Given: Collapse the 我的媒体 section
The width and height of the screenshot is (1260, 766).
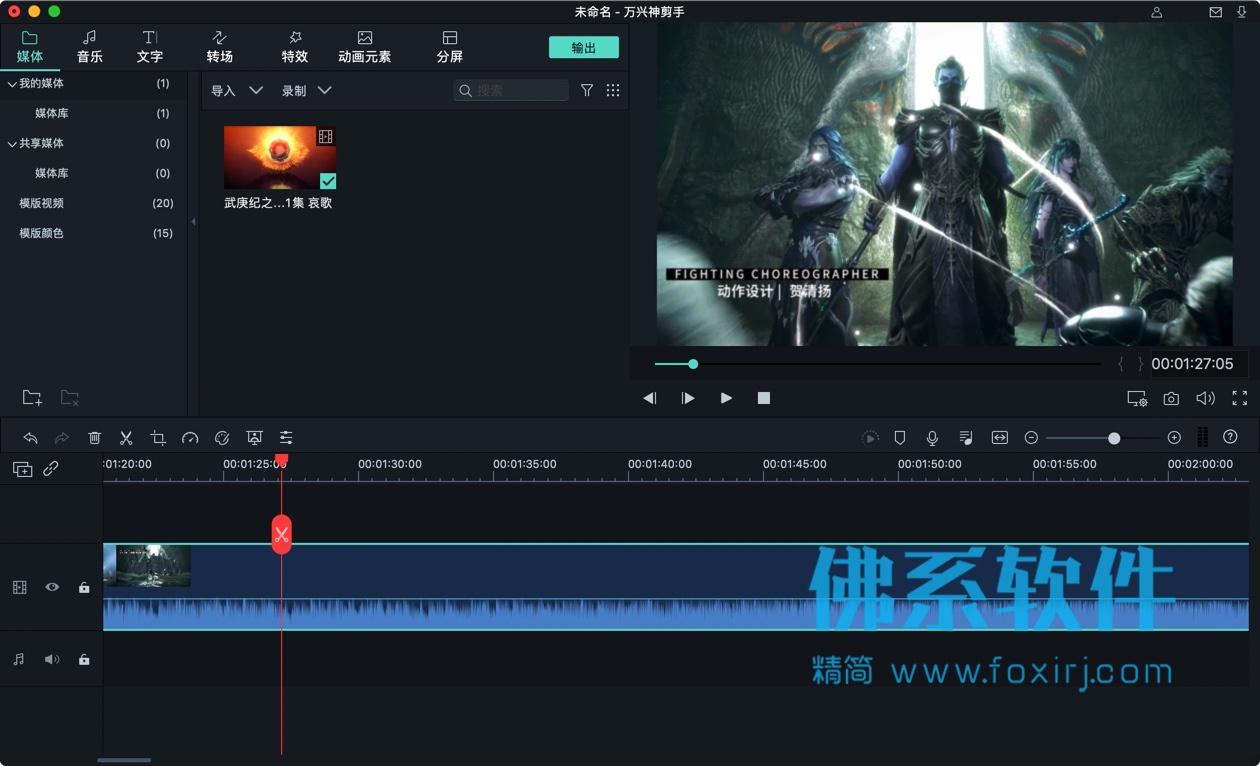Looking at the screenshot, I should tap(12, 84).
